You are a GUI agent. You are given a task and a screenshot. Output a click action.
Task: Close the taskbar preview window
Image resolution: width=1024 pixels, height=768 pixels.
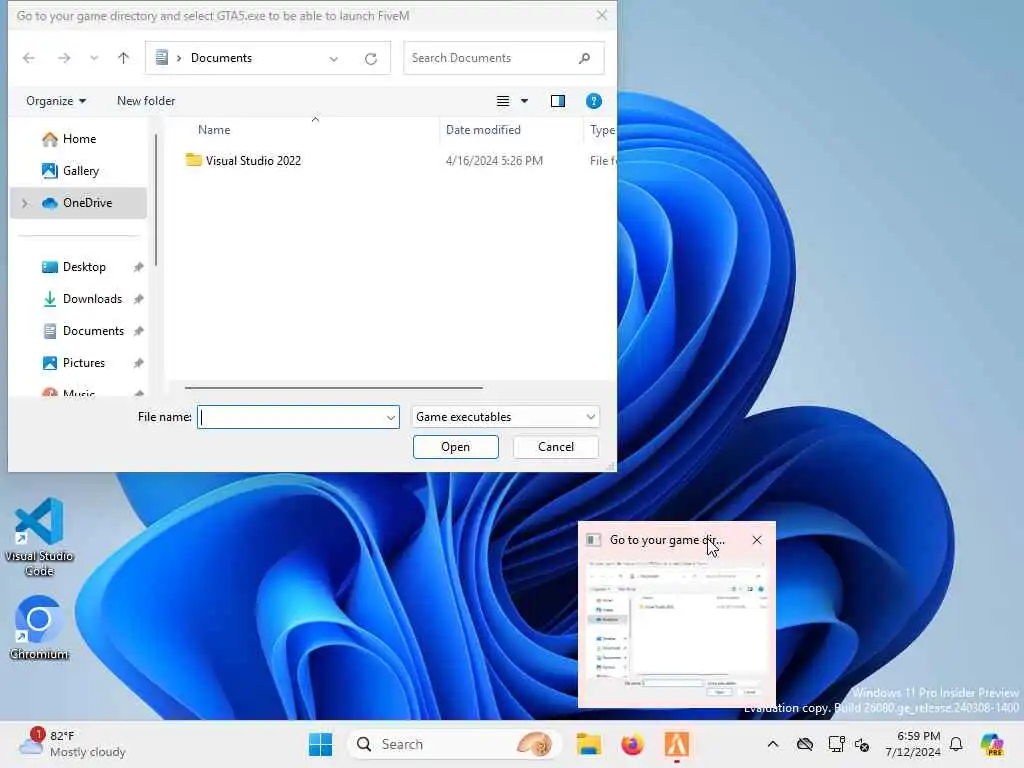pyautogui.click(x=757, y=540)
